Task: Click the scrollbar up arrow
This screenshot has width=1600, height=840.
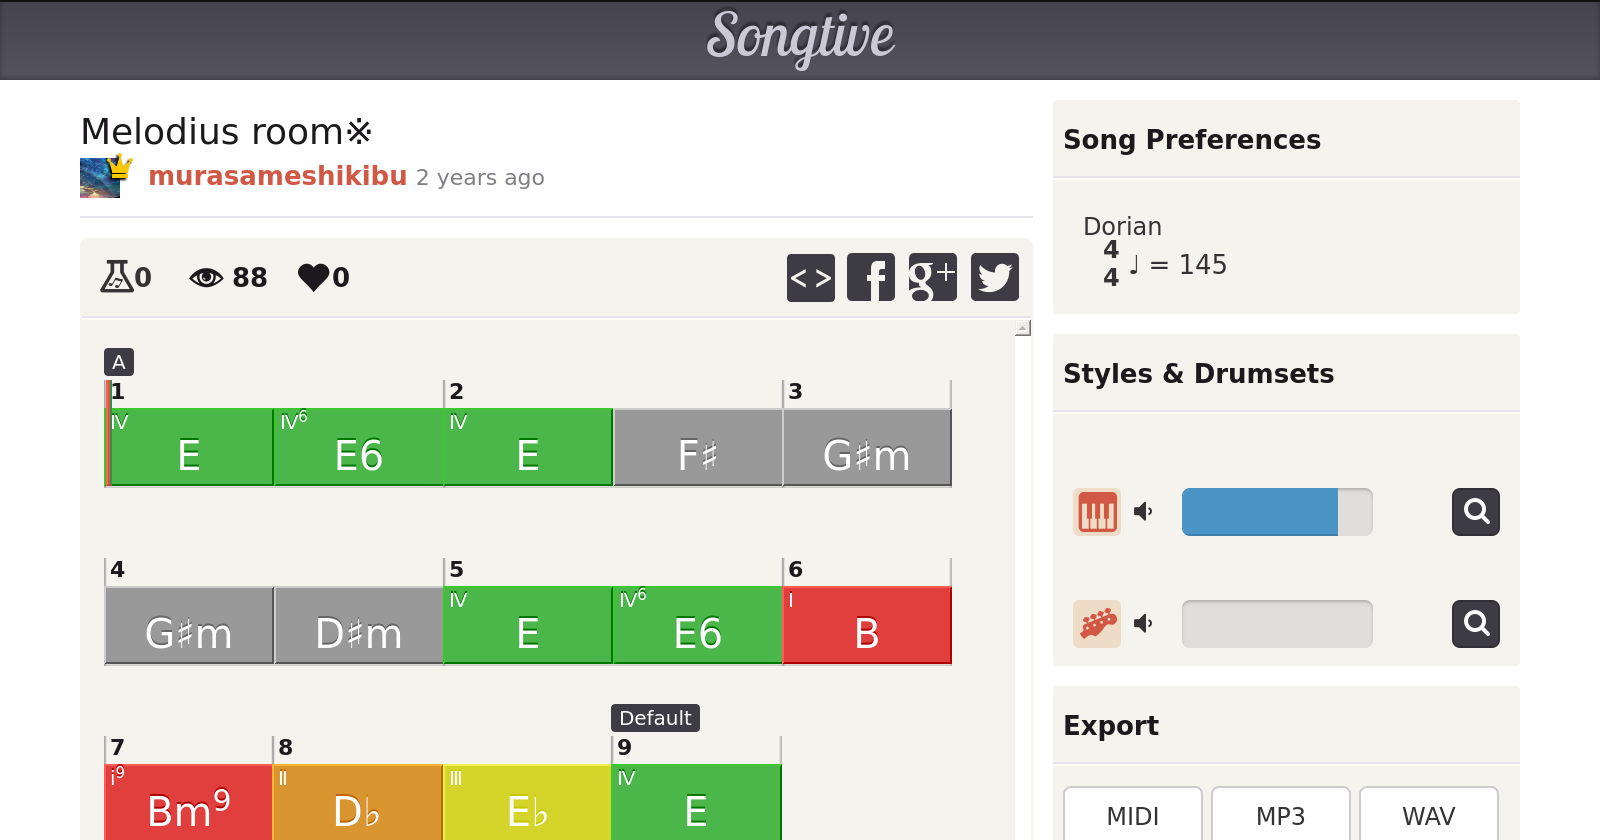Action: pyautogui.click(x=1022, y=328)
